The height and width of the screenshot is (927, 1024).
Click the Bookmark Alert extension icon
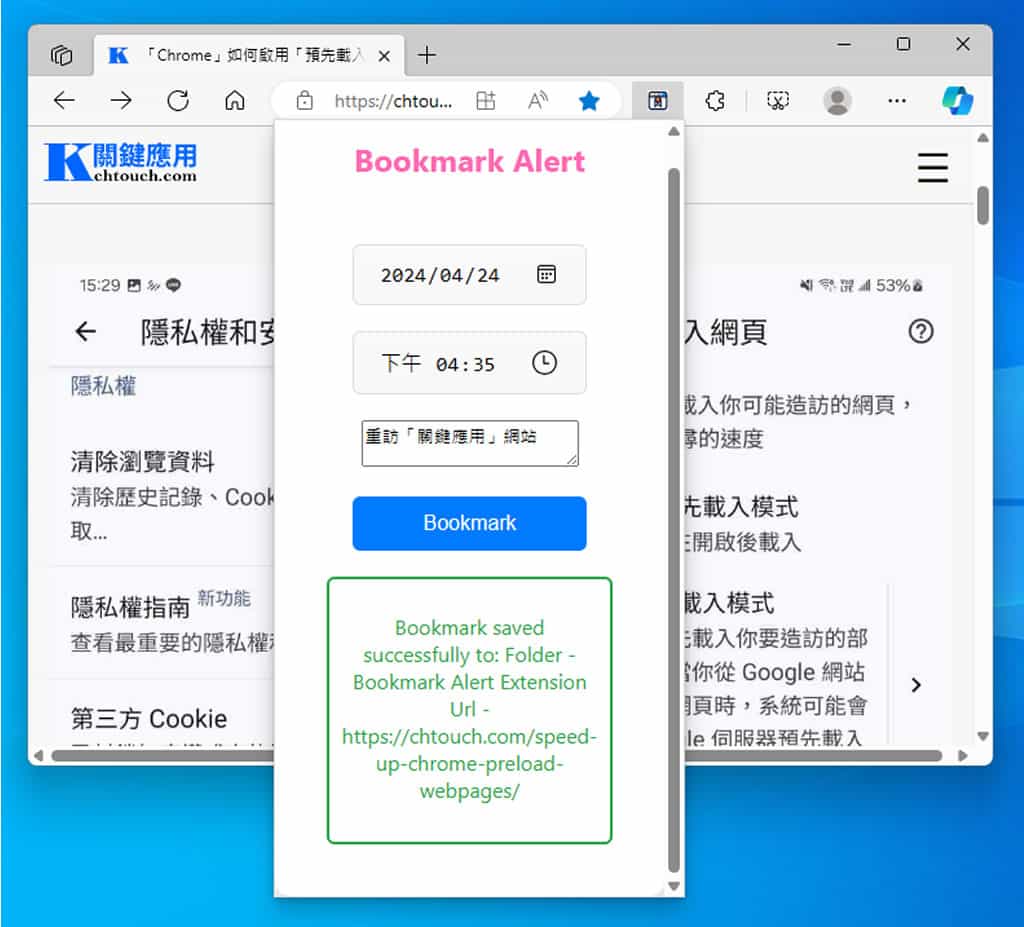click(657, 101)
